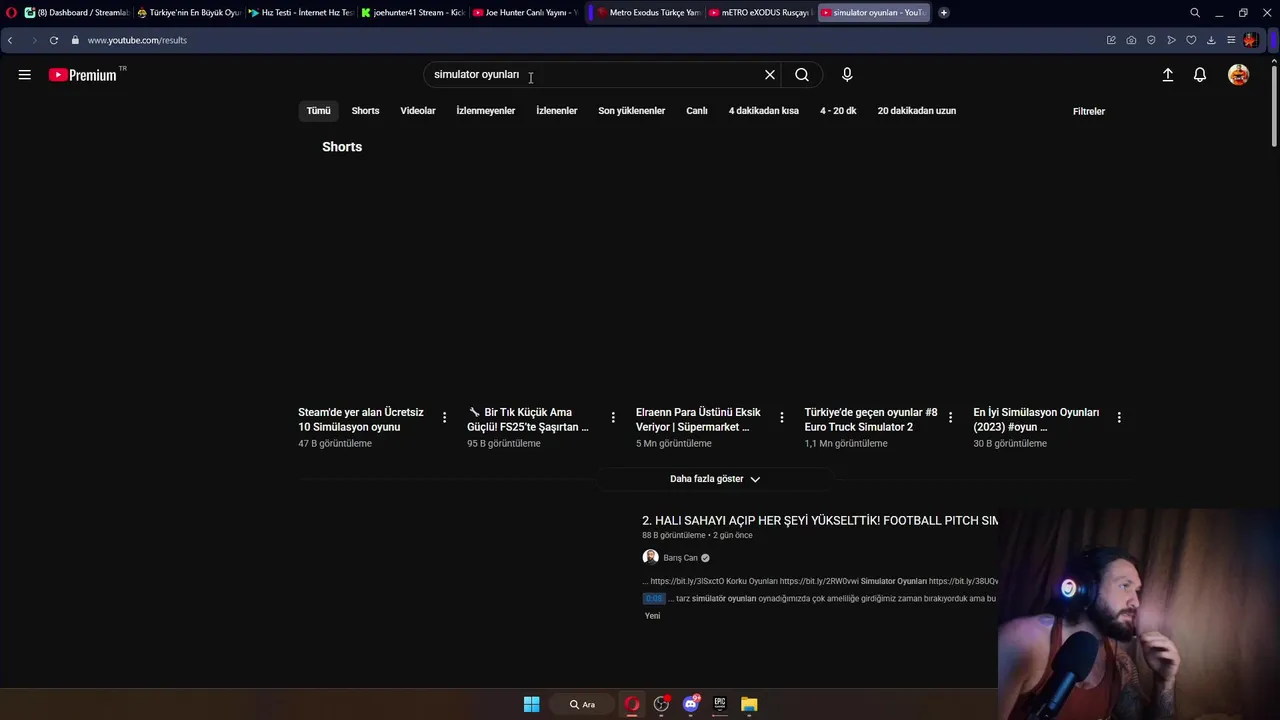Open Barış Can channel link

coord(680,558)
